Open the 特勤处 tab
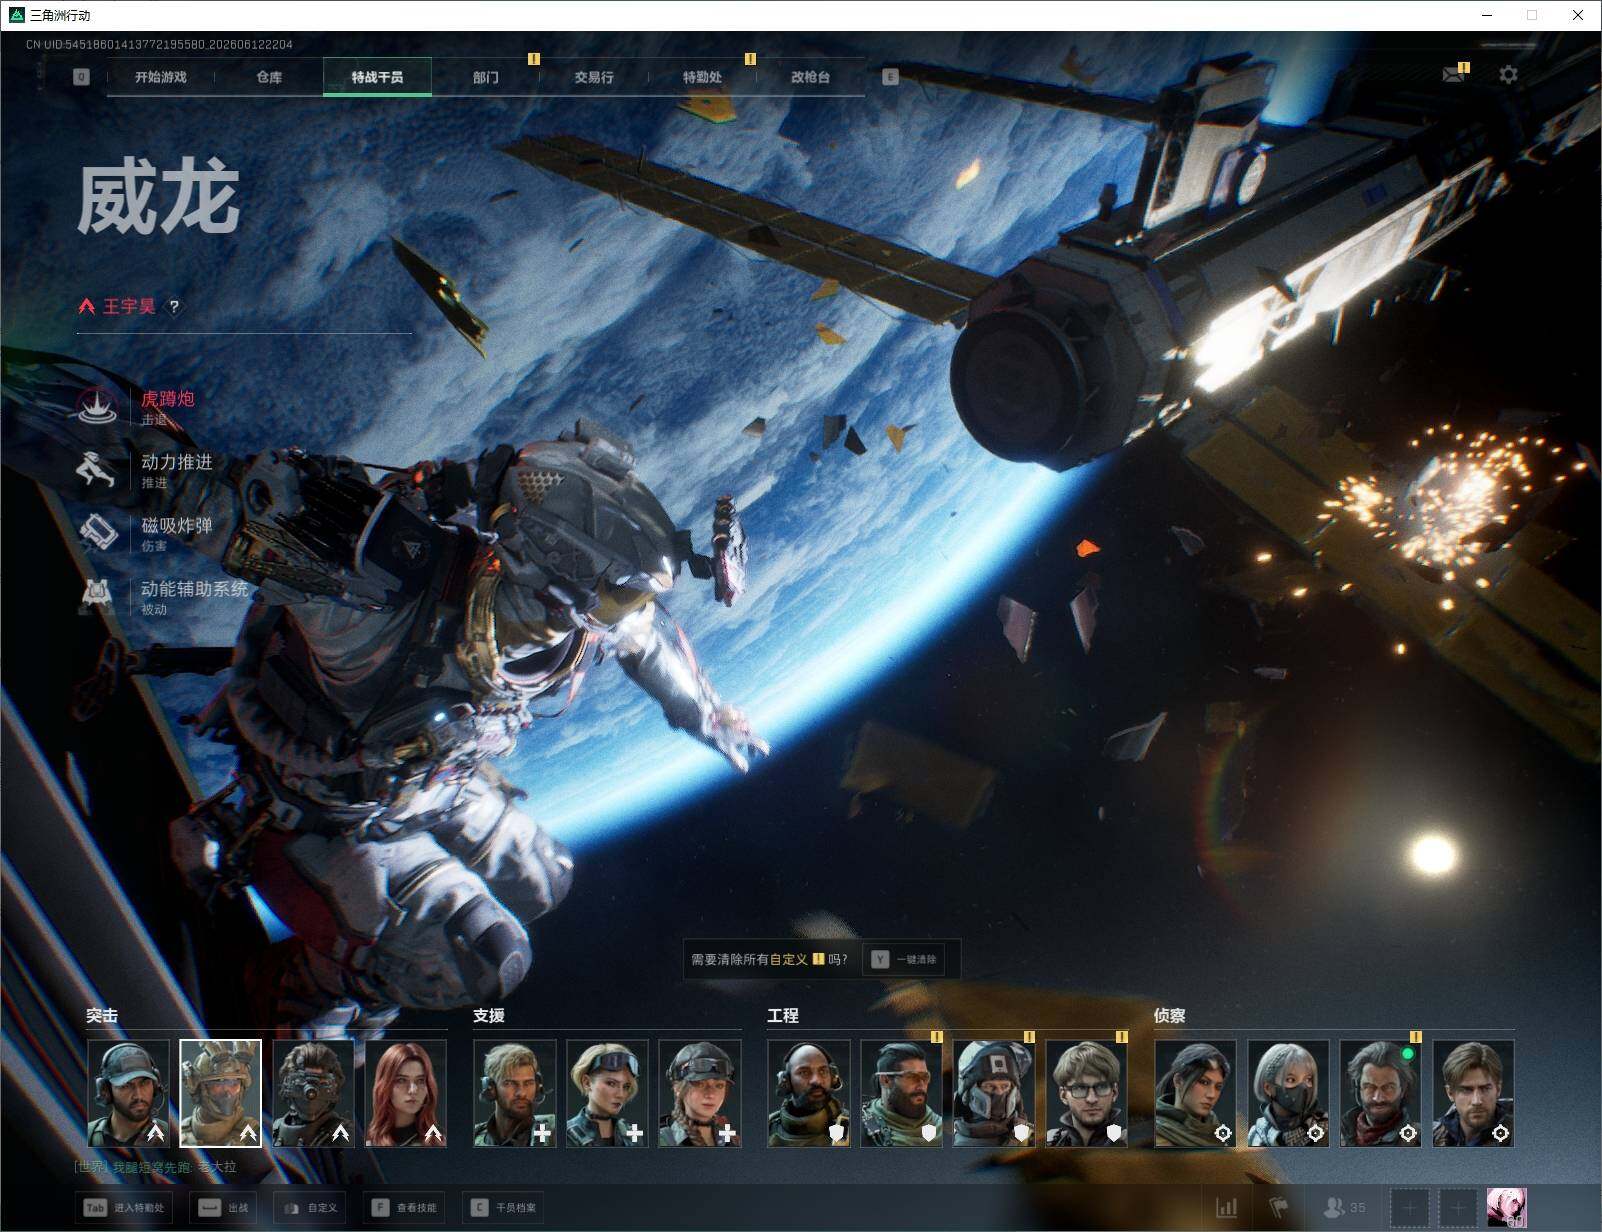This screenshot has height=1232, width=1602. tap(702, 77)
